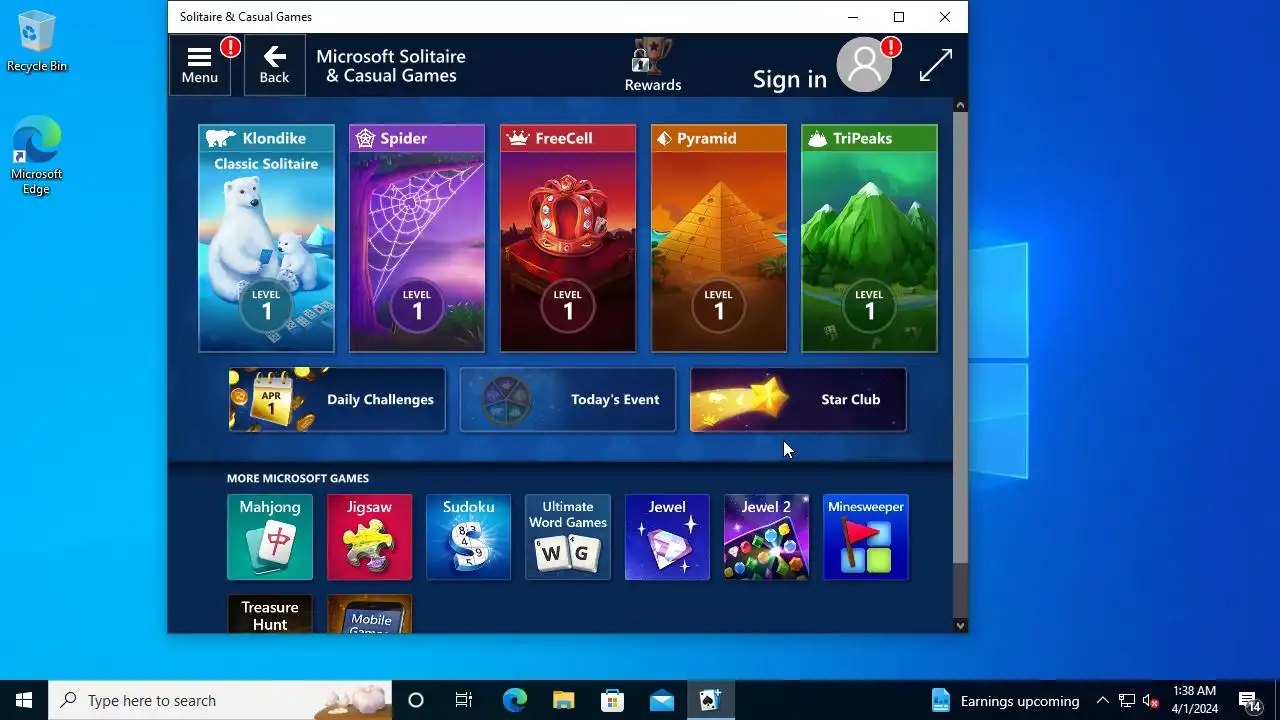Screen dimensions: 1280x720
Task: Launch the TriPeaks solitaire game
Action: 869,238
